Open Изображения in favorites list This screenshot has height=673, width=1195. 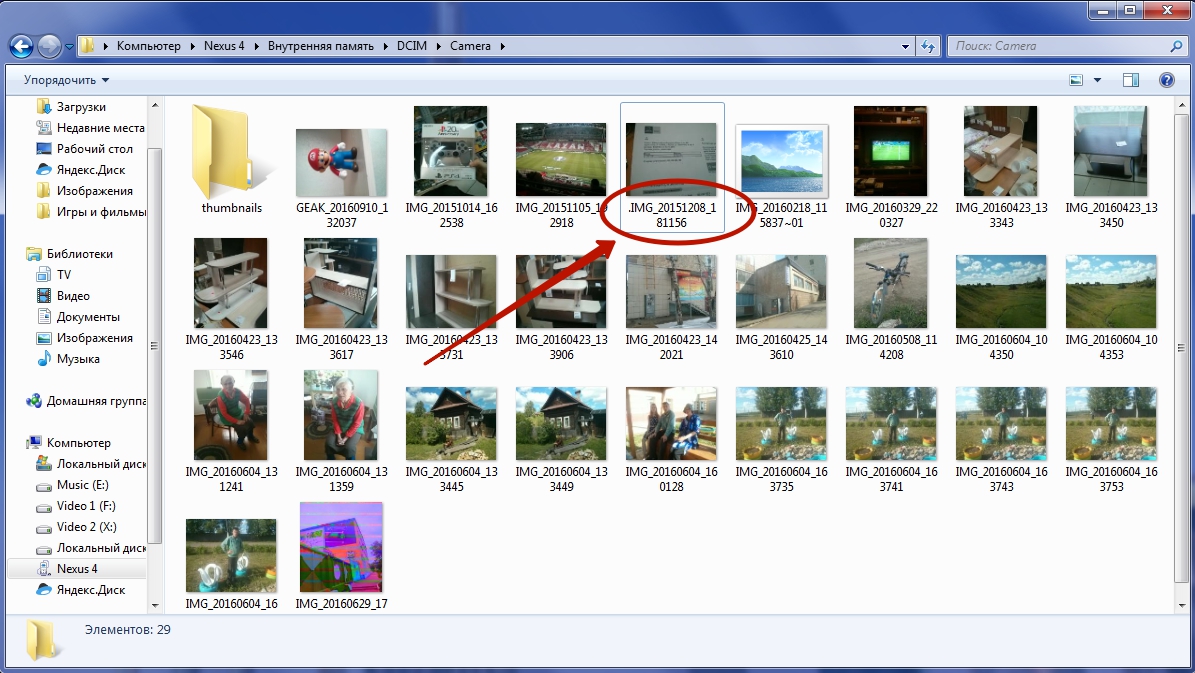[x=95, y=191]
